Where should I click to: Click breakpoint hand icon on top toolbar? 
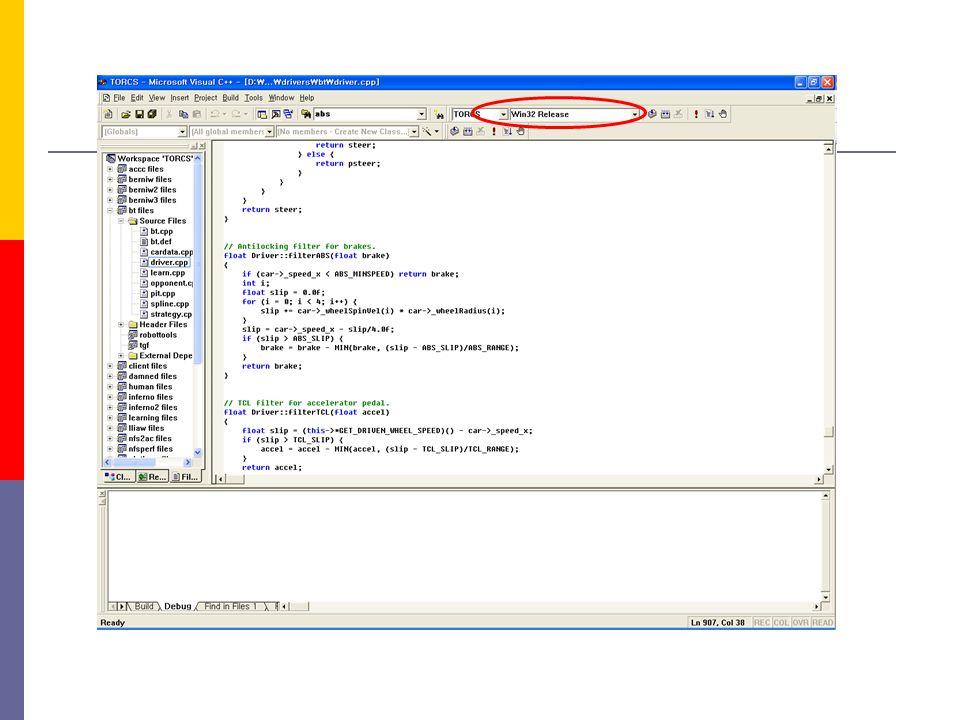[723, 114]
